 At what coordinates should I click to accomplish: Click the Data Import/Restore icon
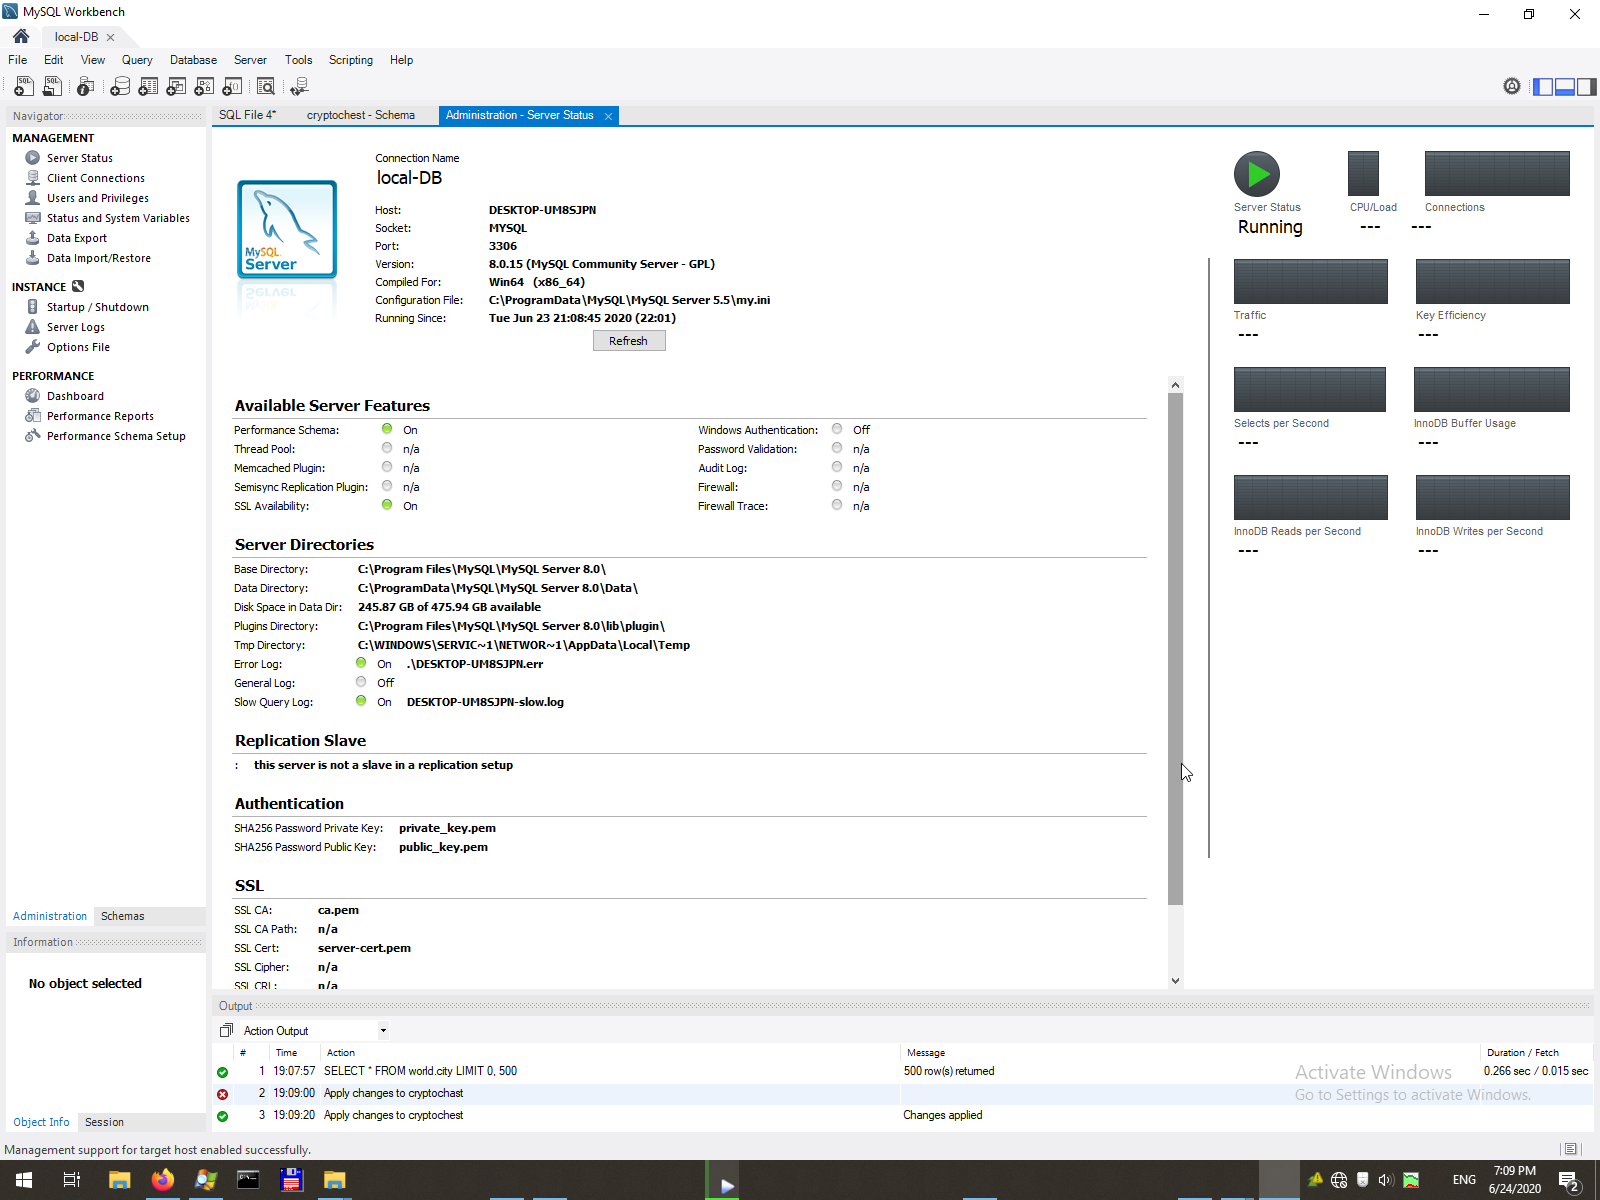33,258
